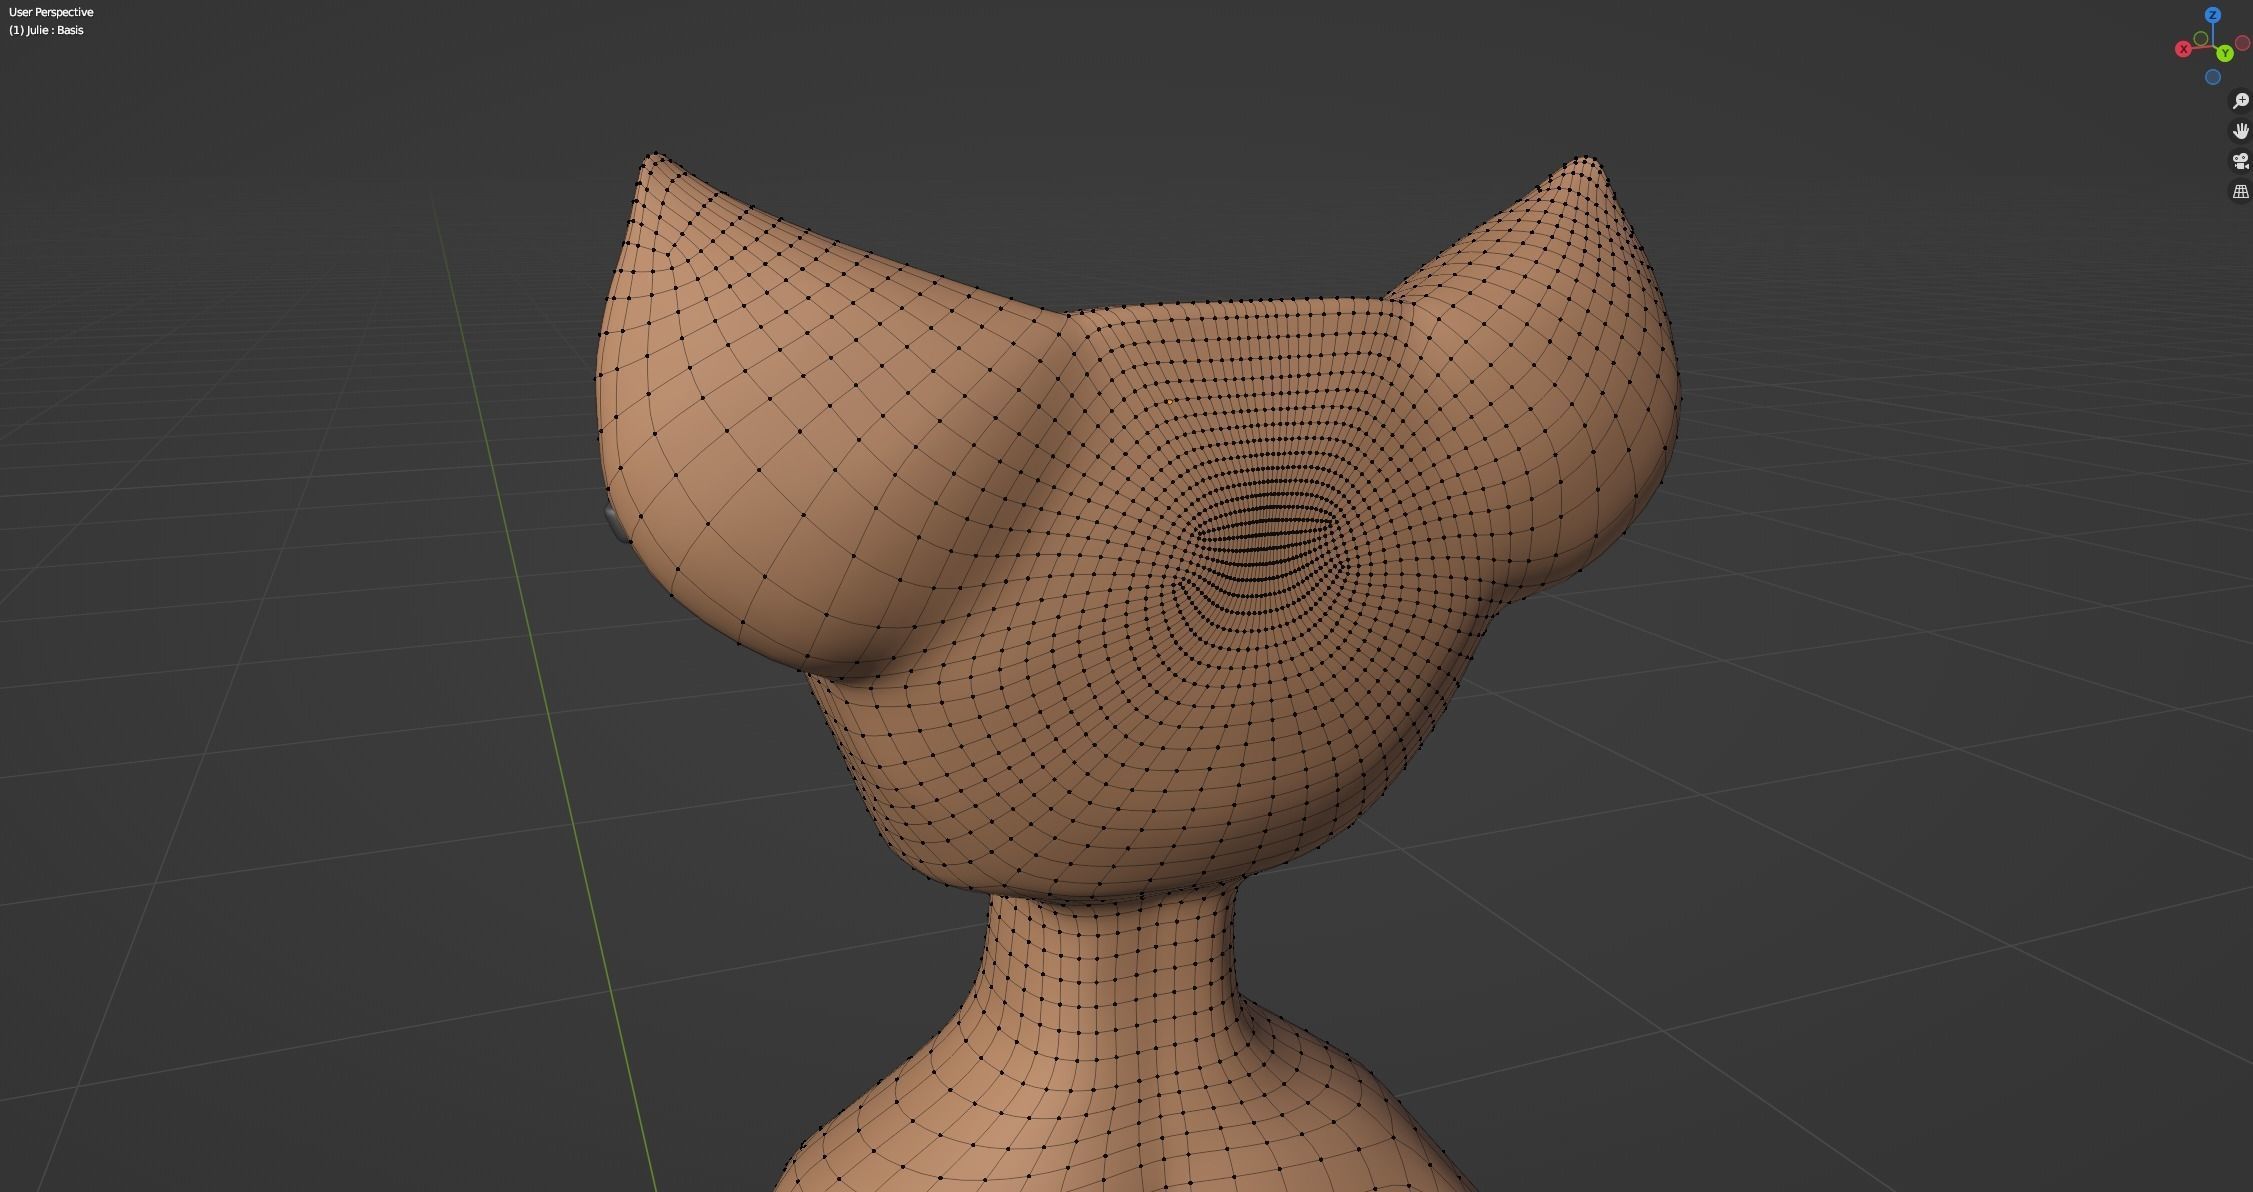Click the 'User Perspective' viewport label
Image resolution: width=2253 pixels, height=1192 pixels.
(x=51, y=12)
